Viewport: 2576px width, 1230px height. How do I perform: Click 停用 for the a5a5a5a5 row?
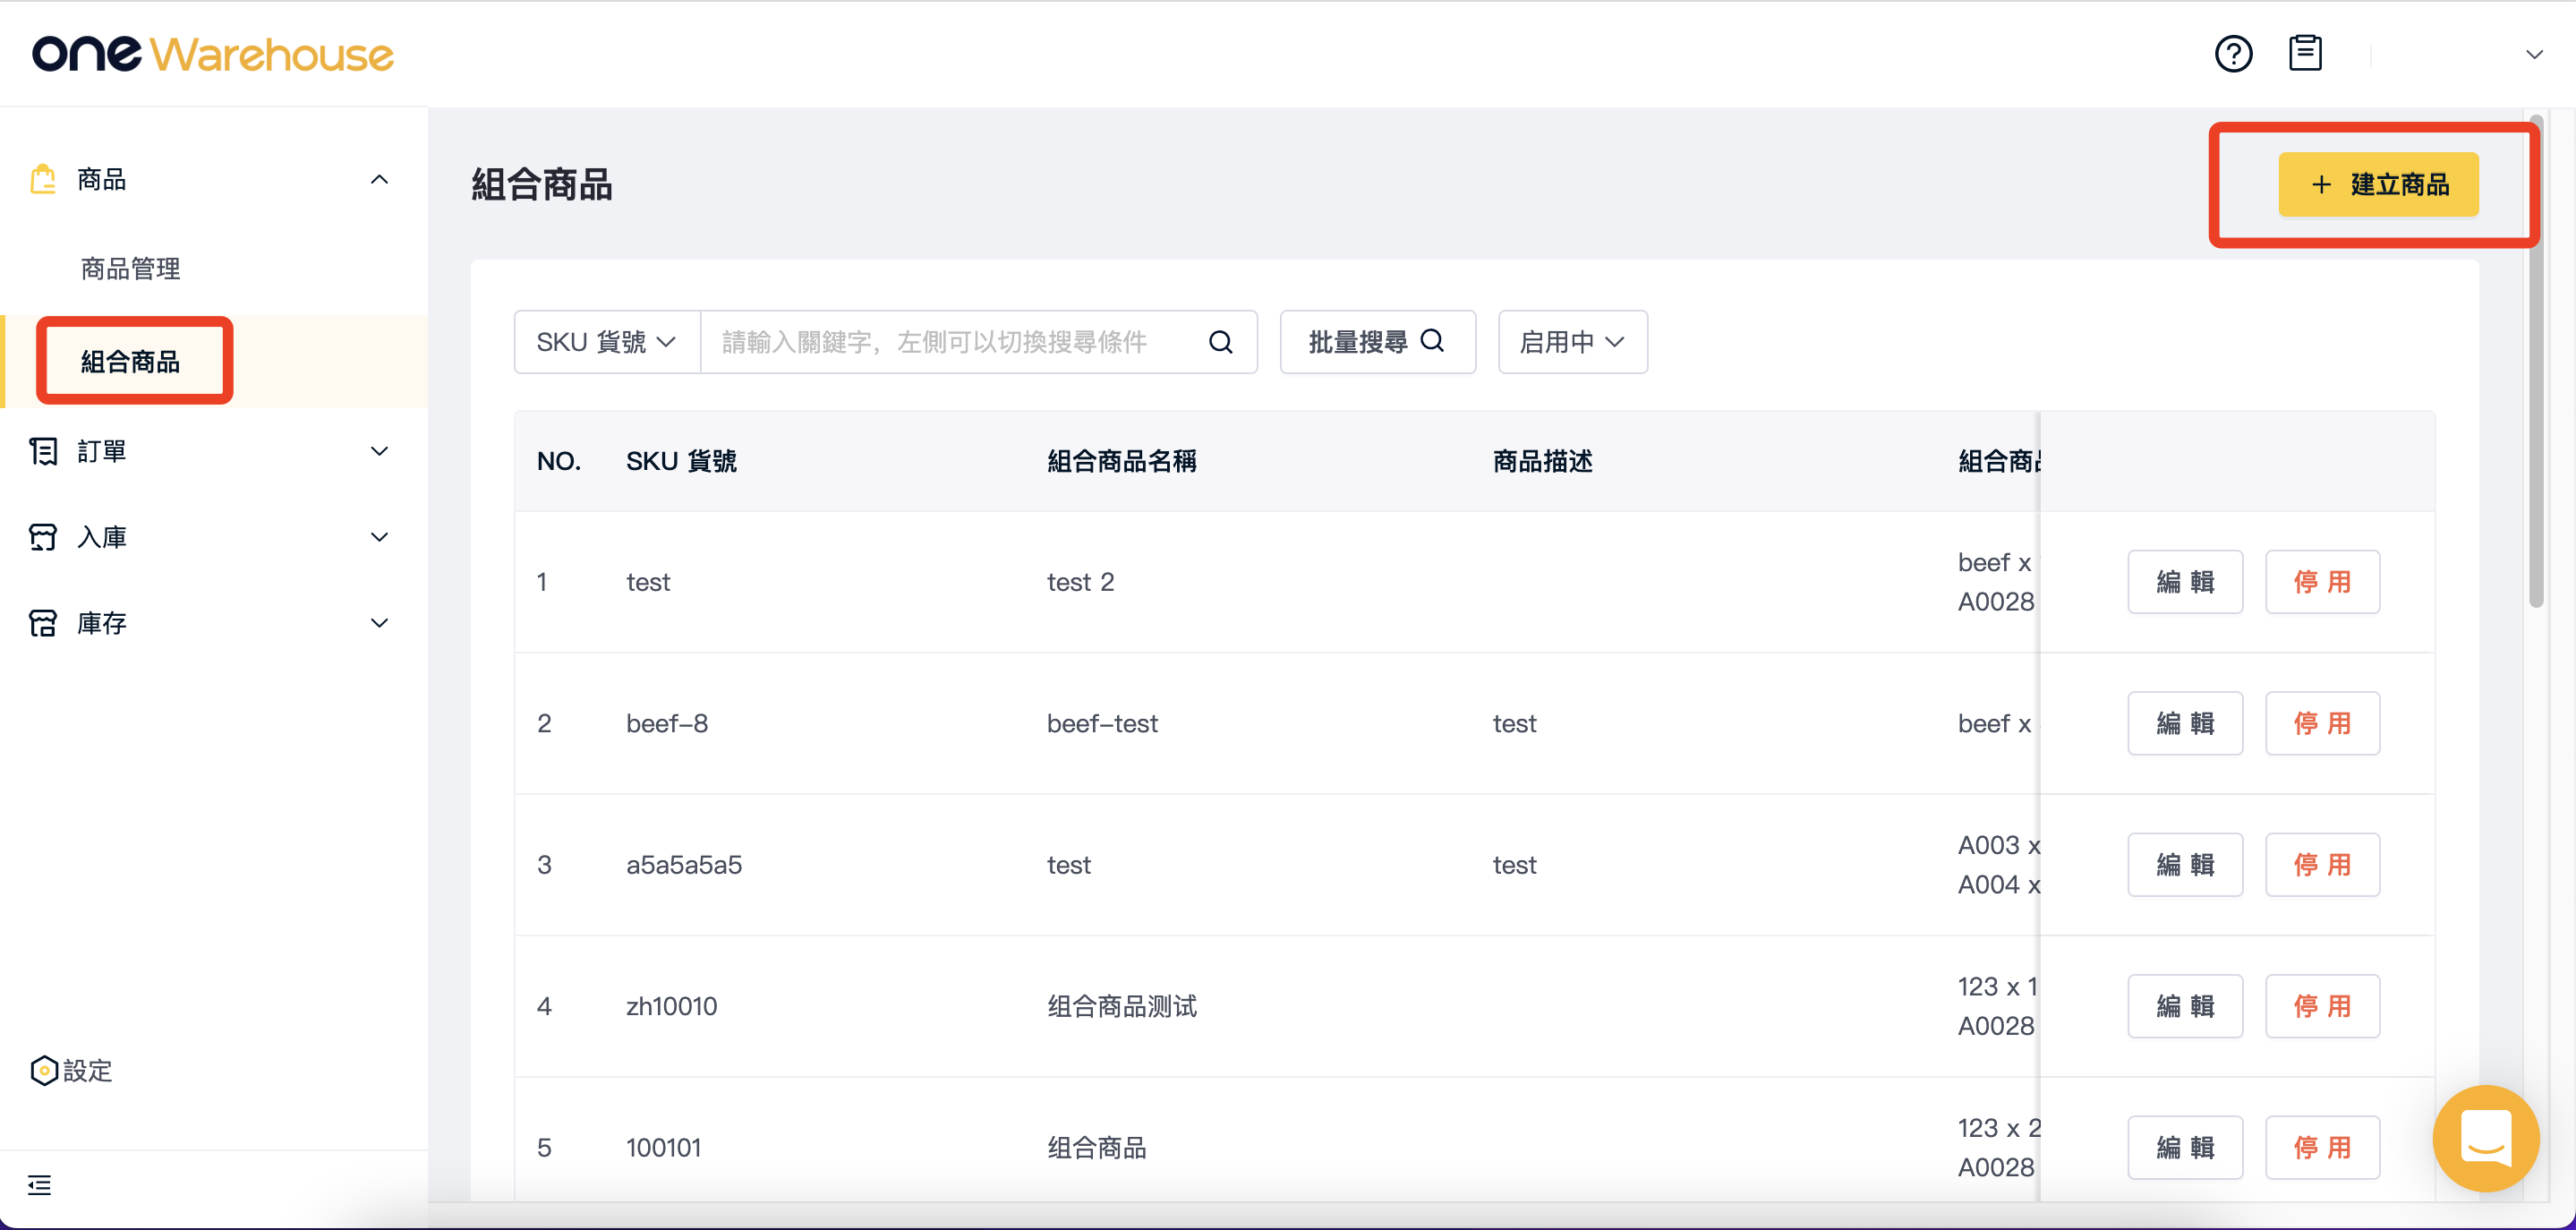pyautogui.click(x=2322, y=865)
